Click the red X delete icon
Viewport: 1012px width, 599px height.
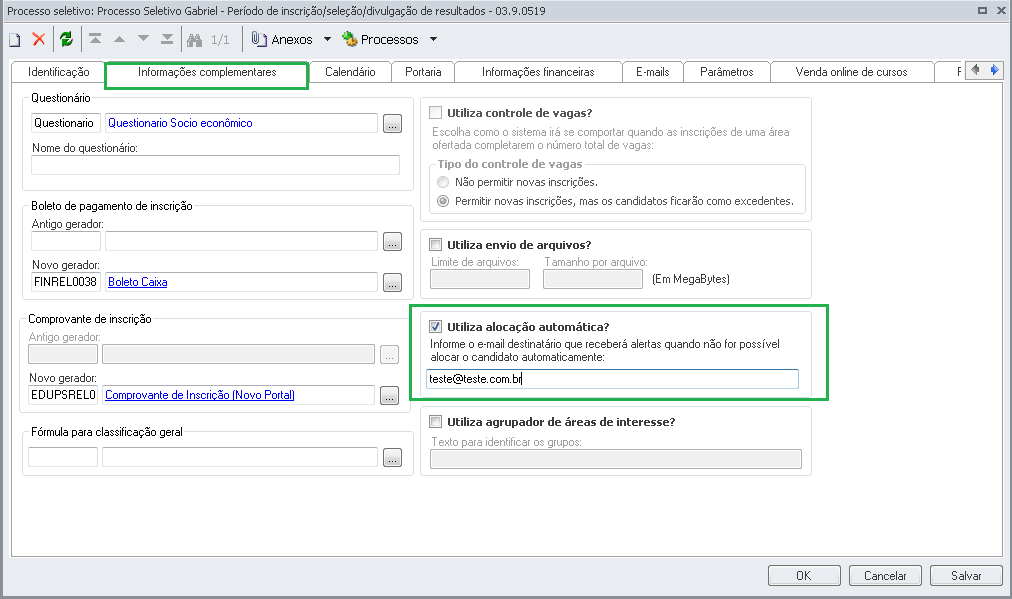tap(39, 39)
